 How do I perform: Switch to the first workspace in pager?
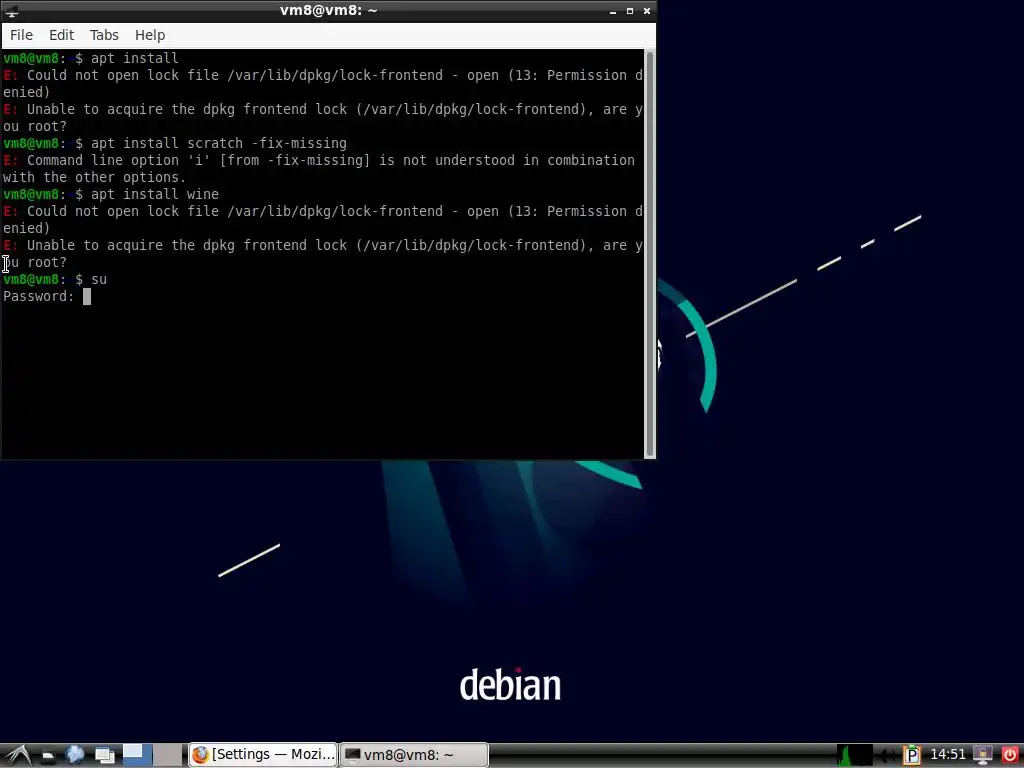coord(137,755)
